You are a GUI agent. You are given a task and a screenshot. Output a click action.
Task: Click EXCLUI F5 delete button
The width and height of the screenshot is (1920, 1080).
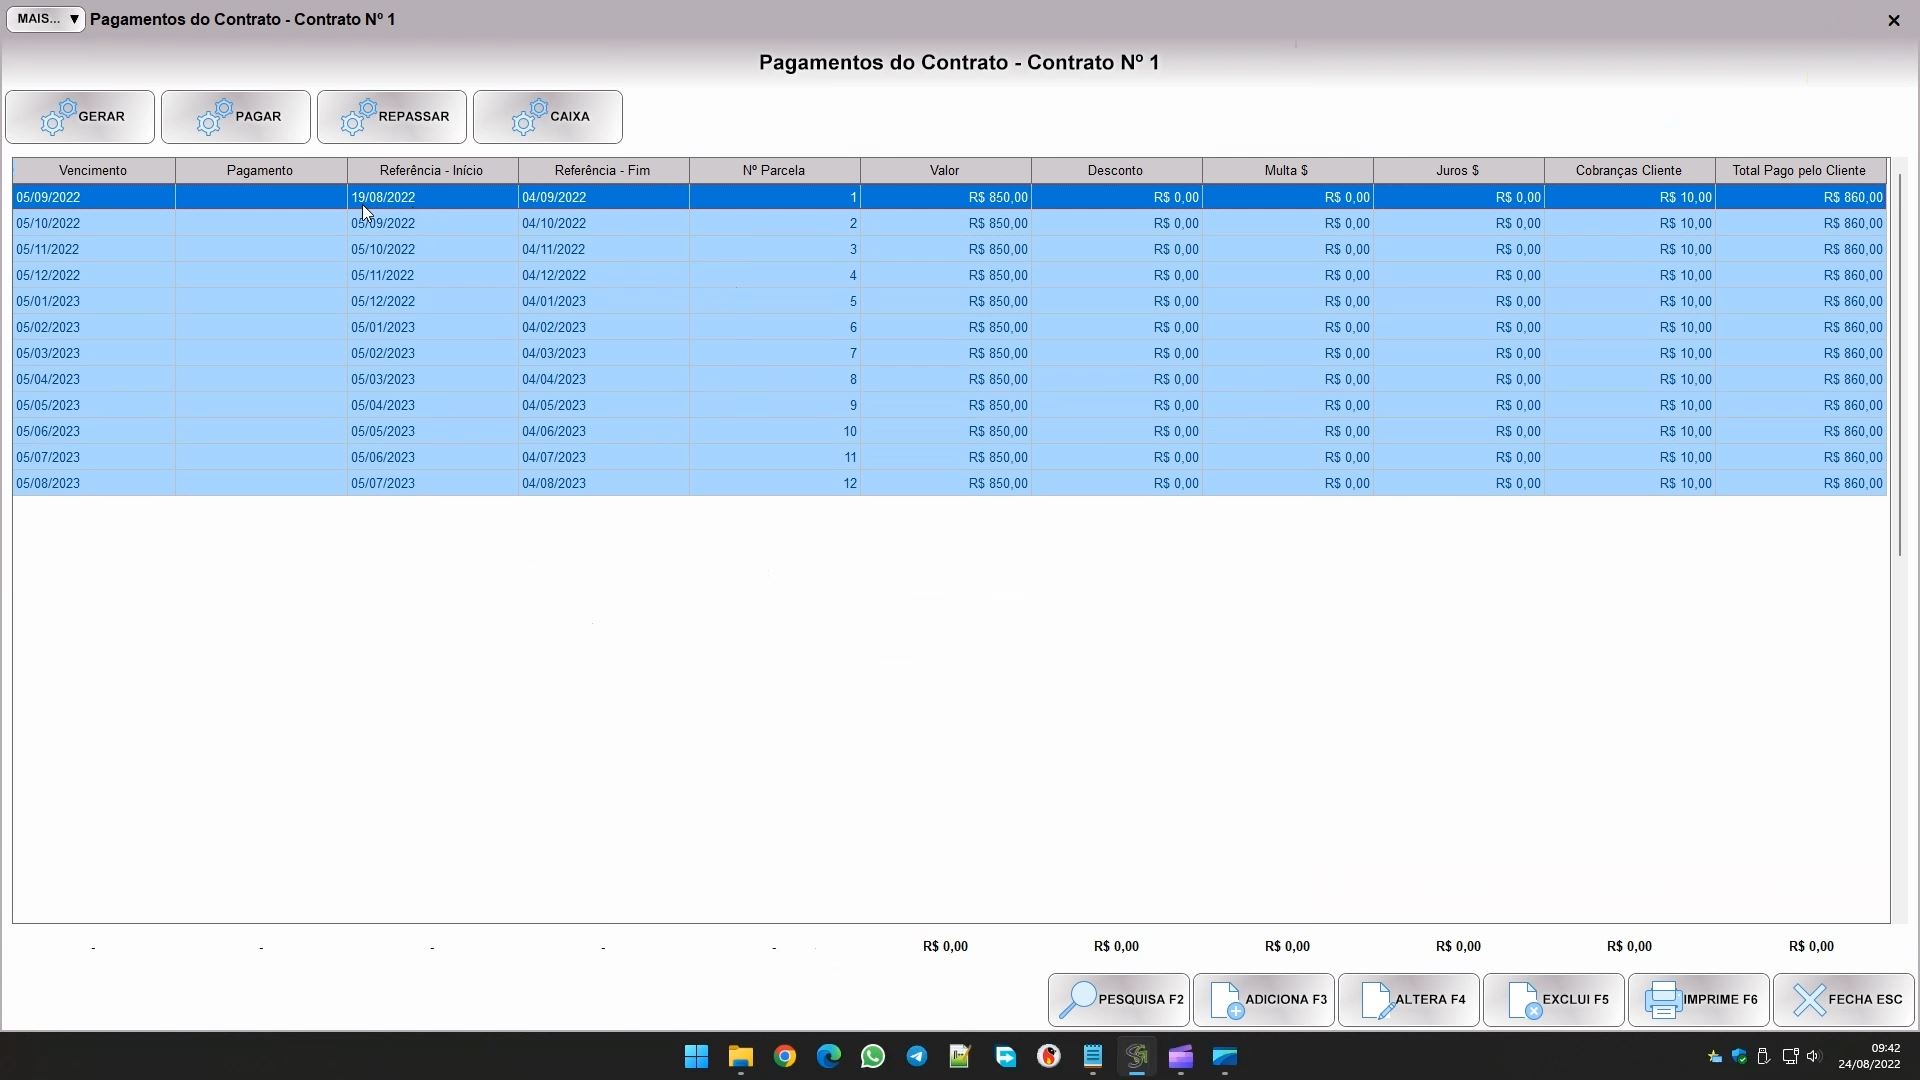coord(1554,1000)
